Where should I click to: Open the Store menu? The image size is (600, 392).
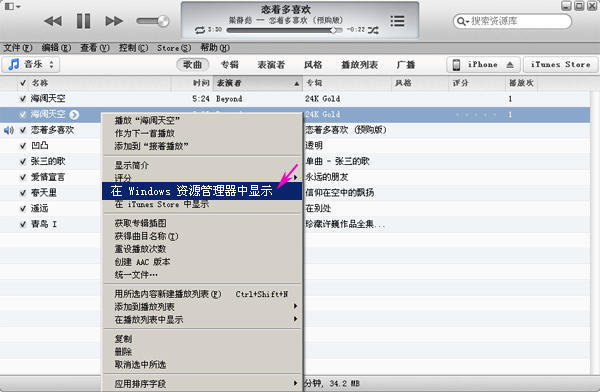tap(174, 48)
